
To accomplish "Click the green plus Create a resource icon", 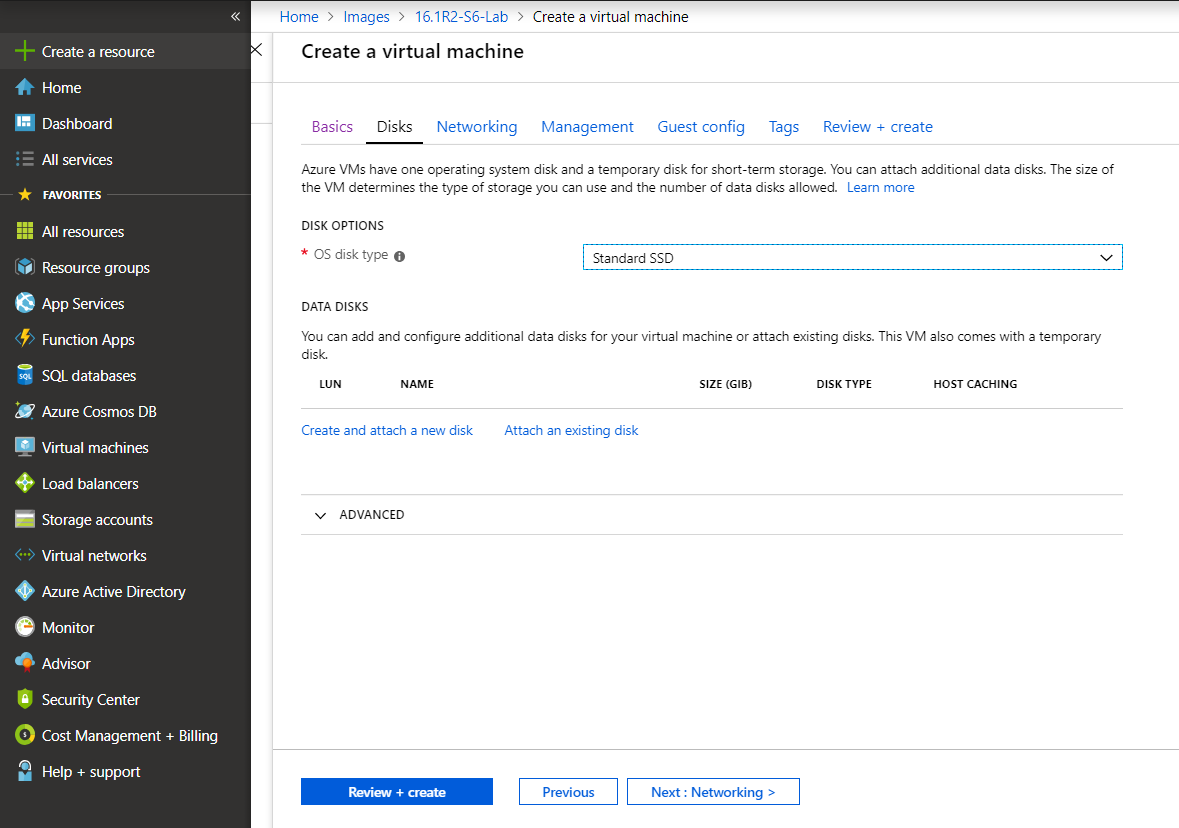I will tap(25, 51).
